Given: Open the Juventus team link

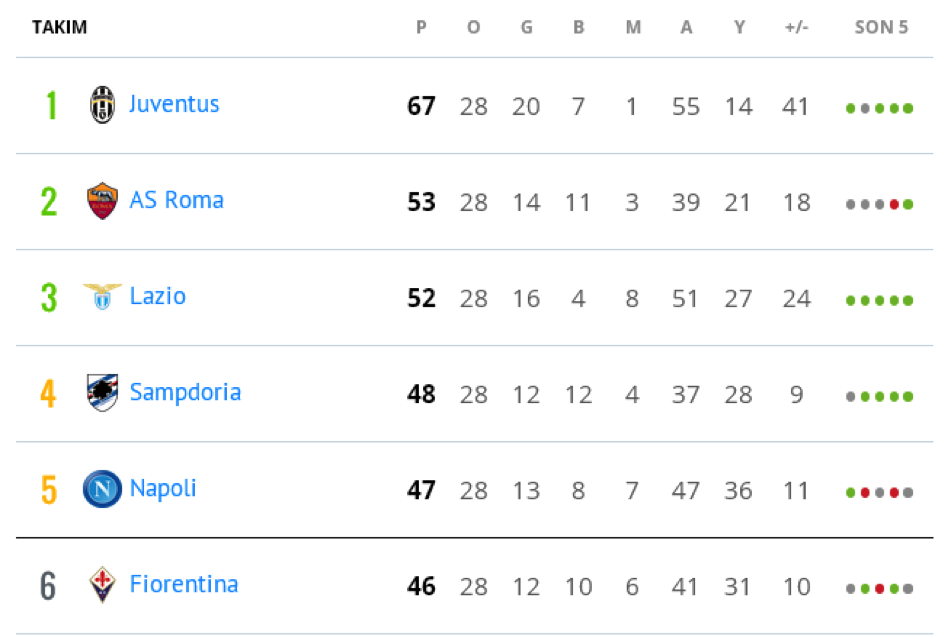Looking at the screenshot, I should click(x=174, y=104).
